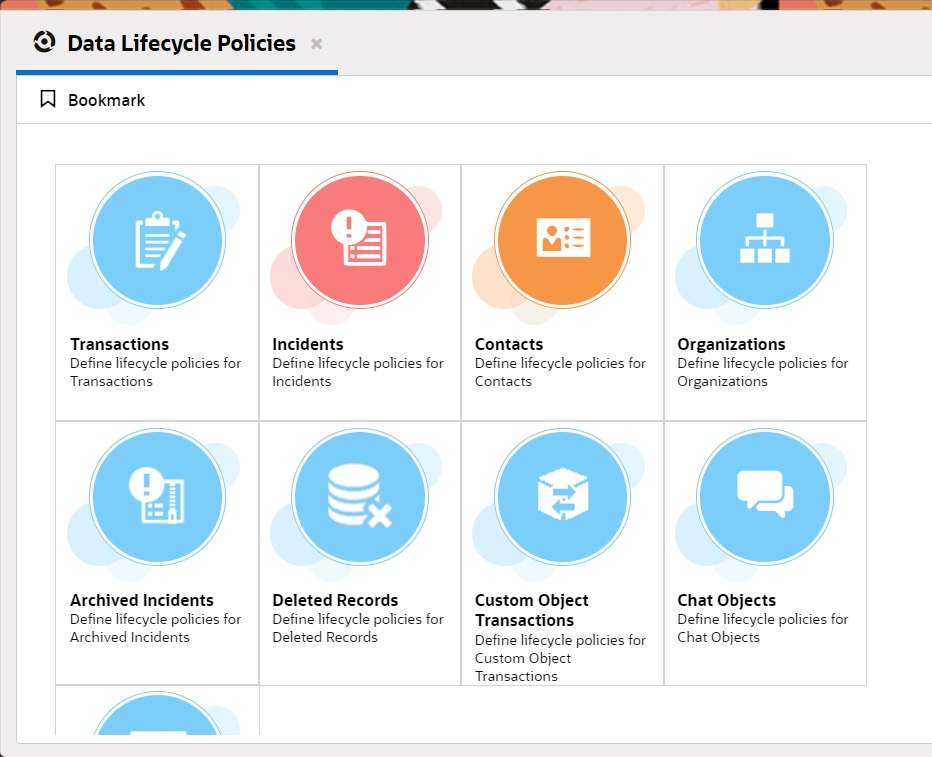Select the Data Lifecycle Policies tab title
Viewport: 932px width, 757px height.
click(x=181, y=43)
